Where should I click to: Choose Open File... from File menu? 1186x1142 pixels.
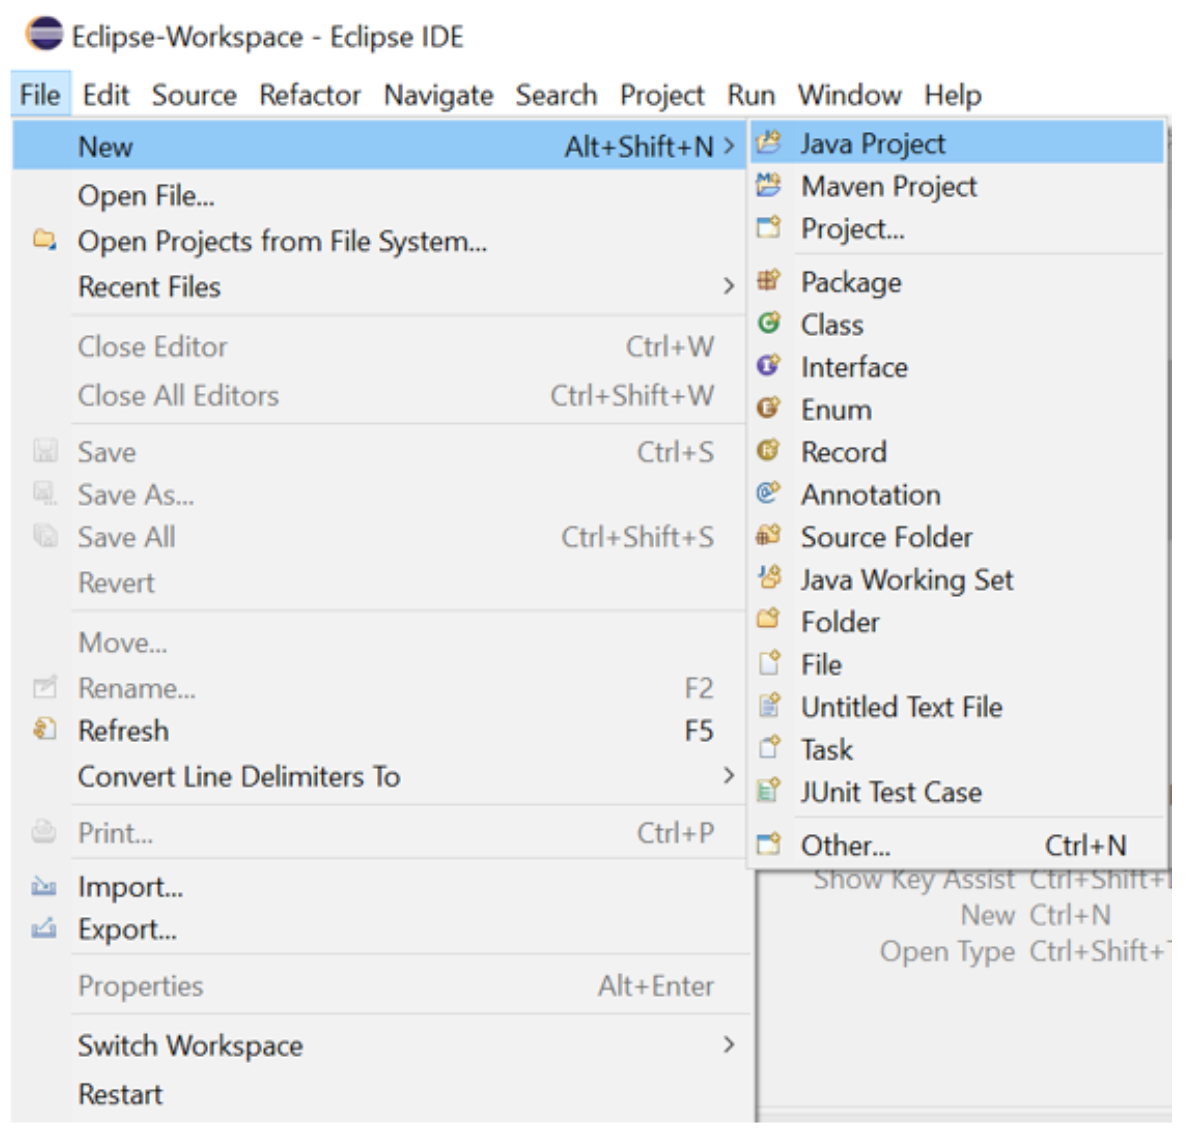coord(378,195)
